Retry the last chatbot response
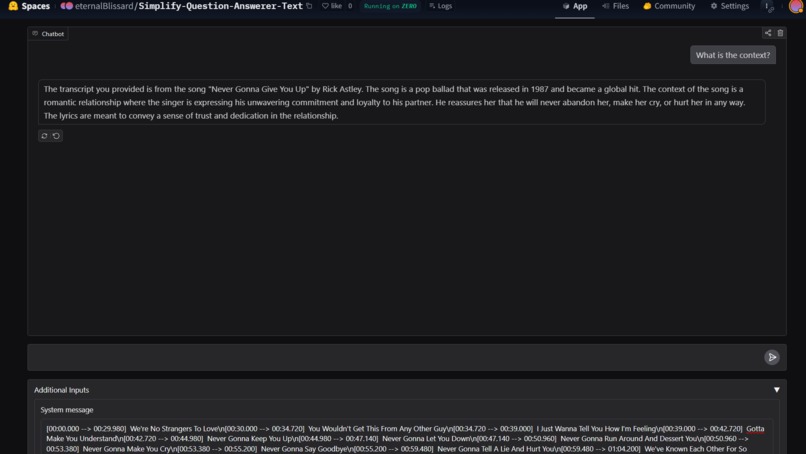806x454 pixels. tap(44, 136)
